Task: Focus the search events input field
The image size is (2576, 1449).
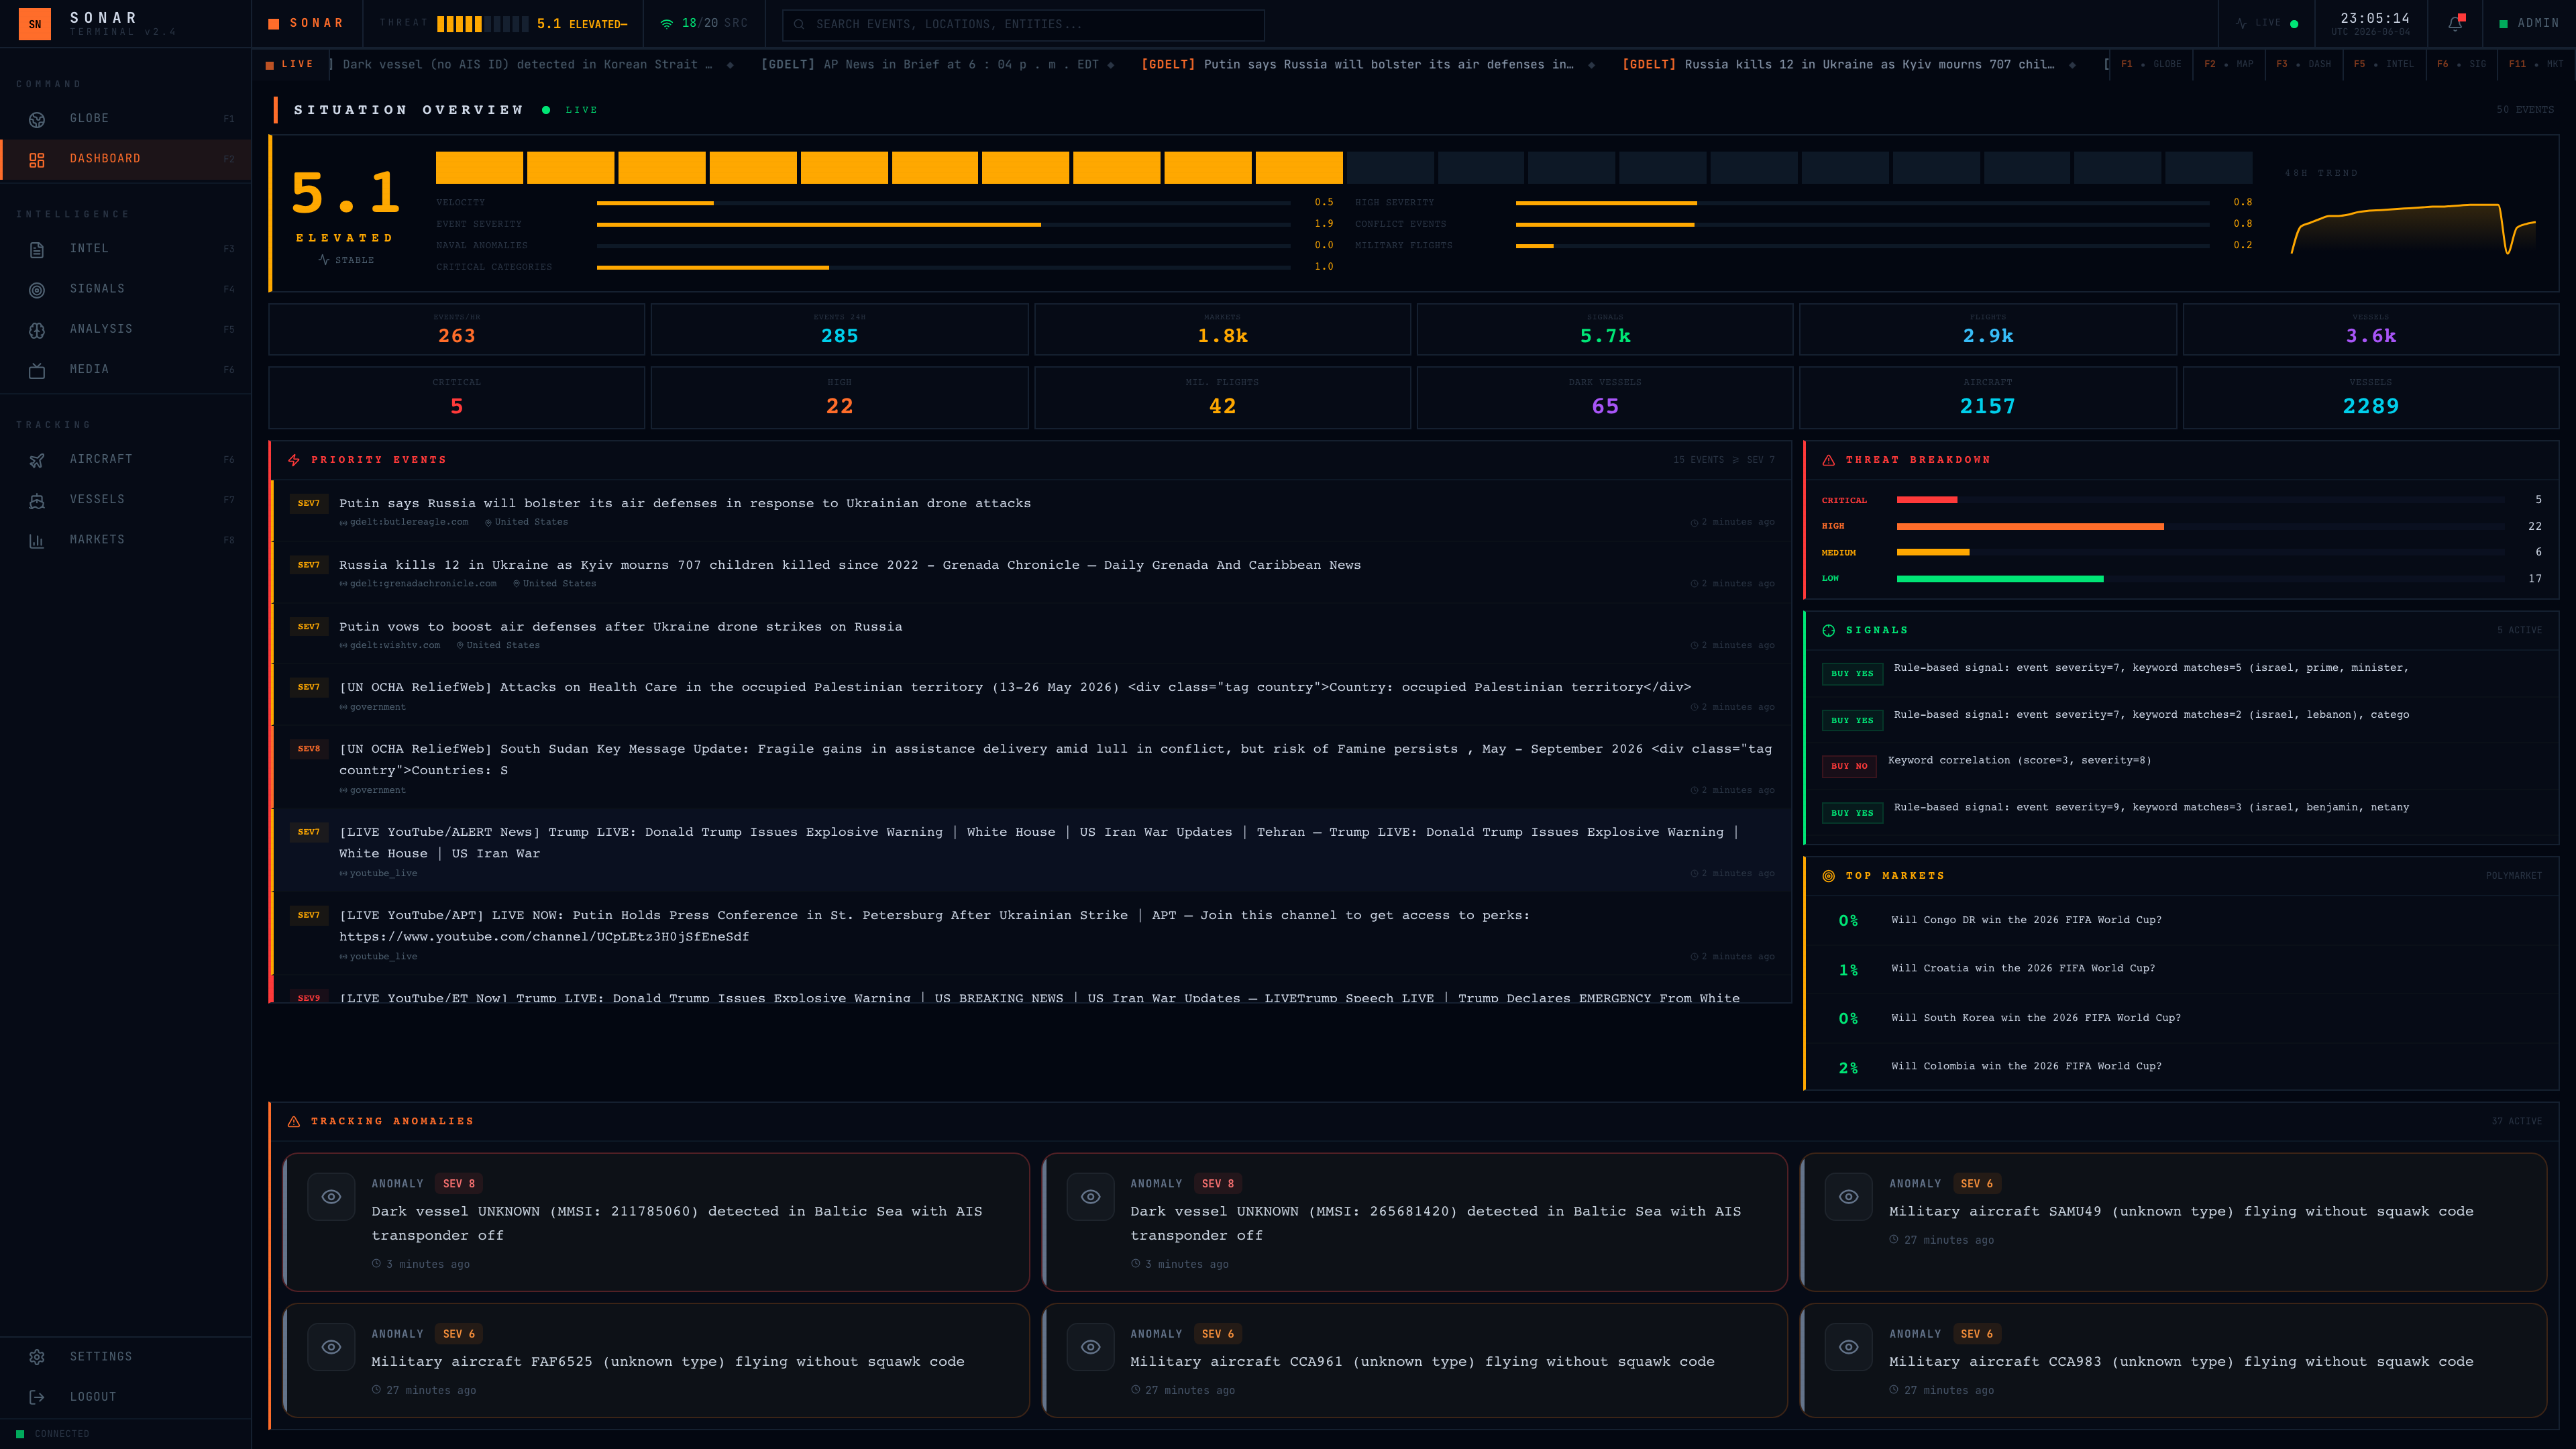Action: pos(1023,24)
